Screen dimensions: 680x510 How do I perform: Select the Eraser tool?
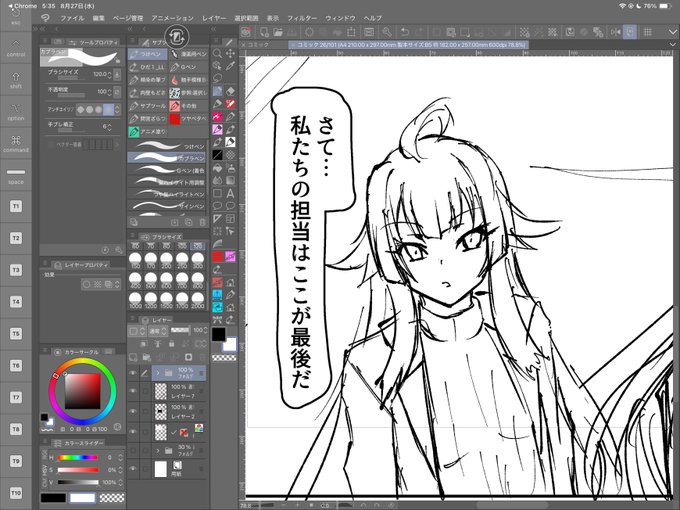[230, 91]
